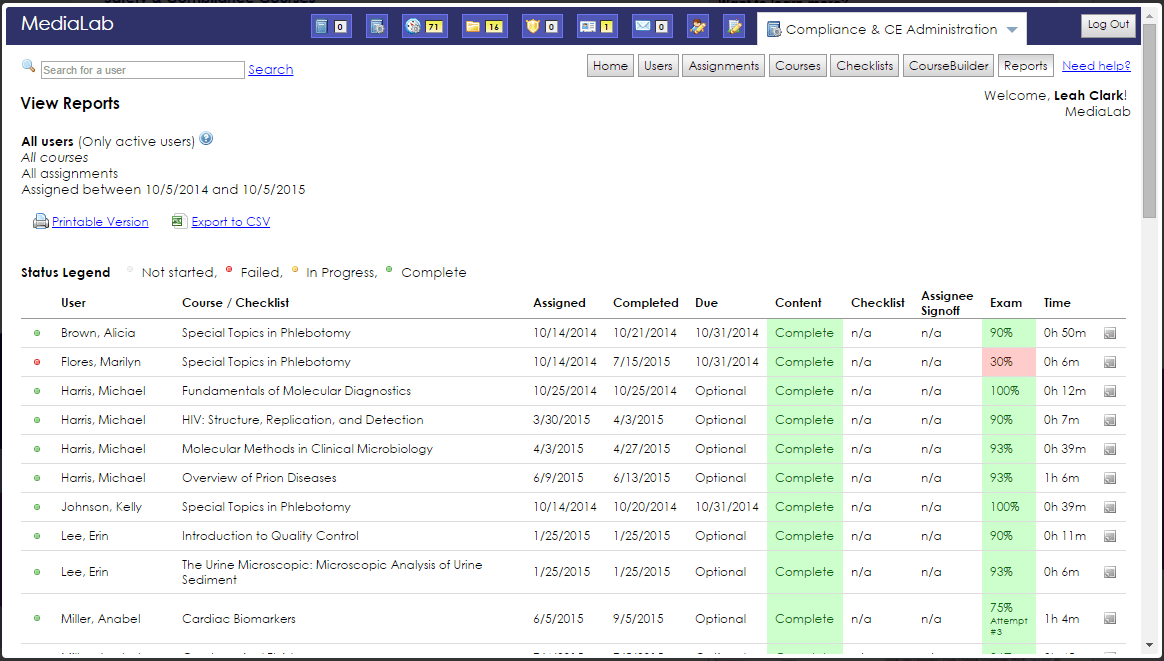Open the Need help? link
Screen dimensions: 1164x661
pos(1096,65)
